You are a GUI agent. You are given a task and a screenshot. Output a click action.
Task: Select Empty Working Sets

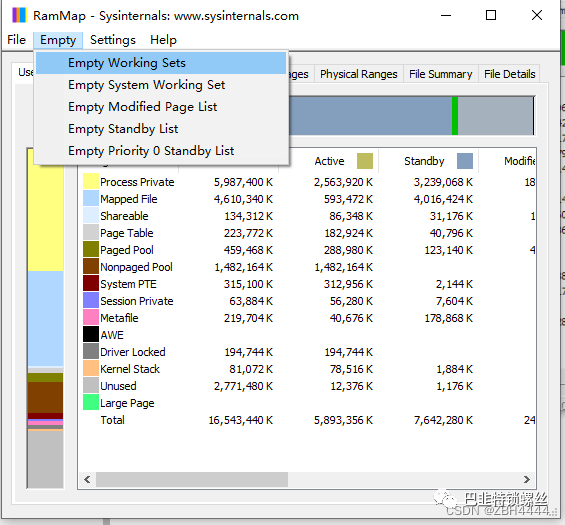tap(161, 63)
